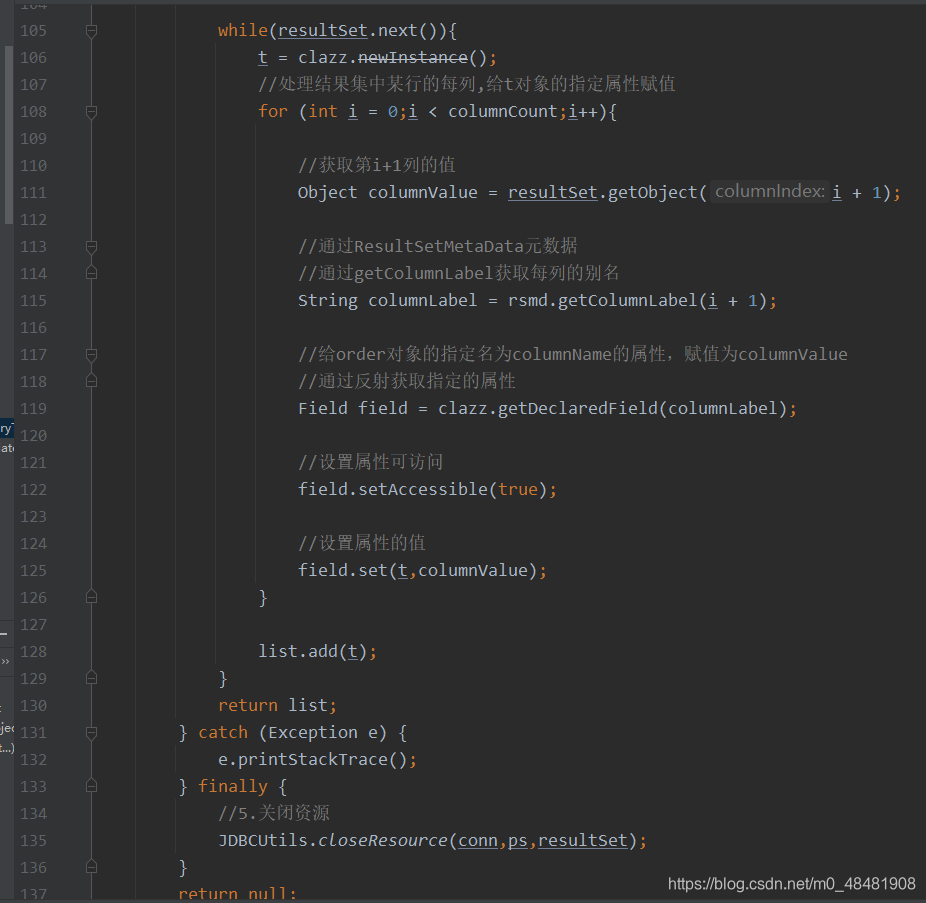Click list.add(t) statement on line 128
The width and height of the screenshot is (926, 903).
(317, 651)
